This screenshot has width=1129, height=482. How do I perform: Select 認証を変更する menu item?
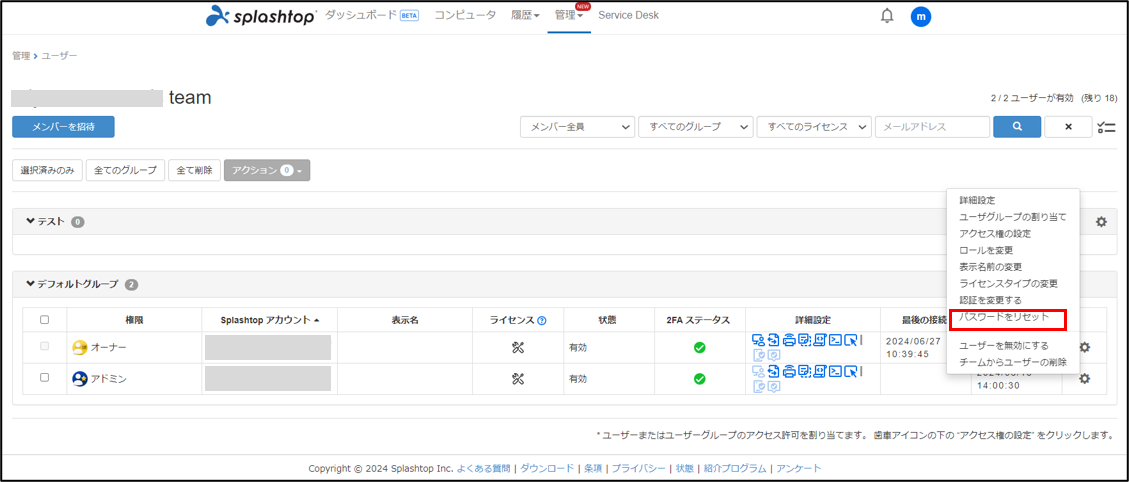click(x=990, y=300)
